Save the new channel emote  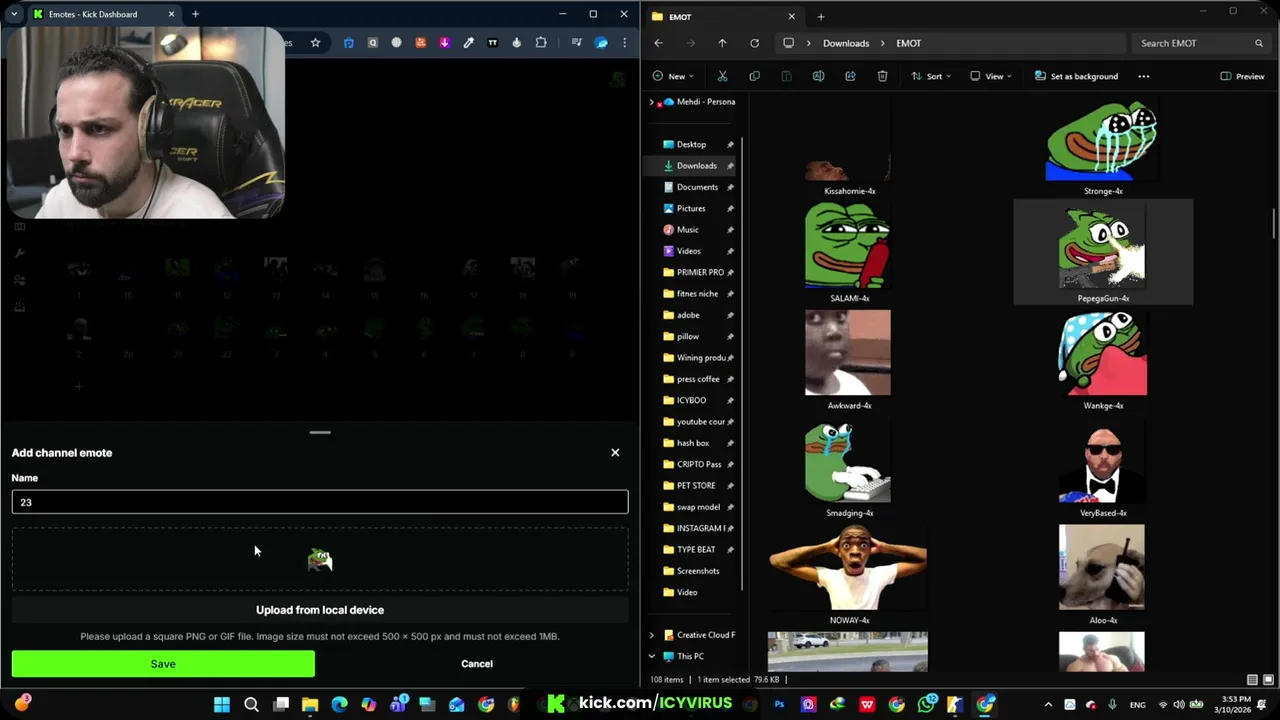[163, 664]
